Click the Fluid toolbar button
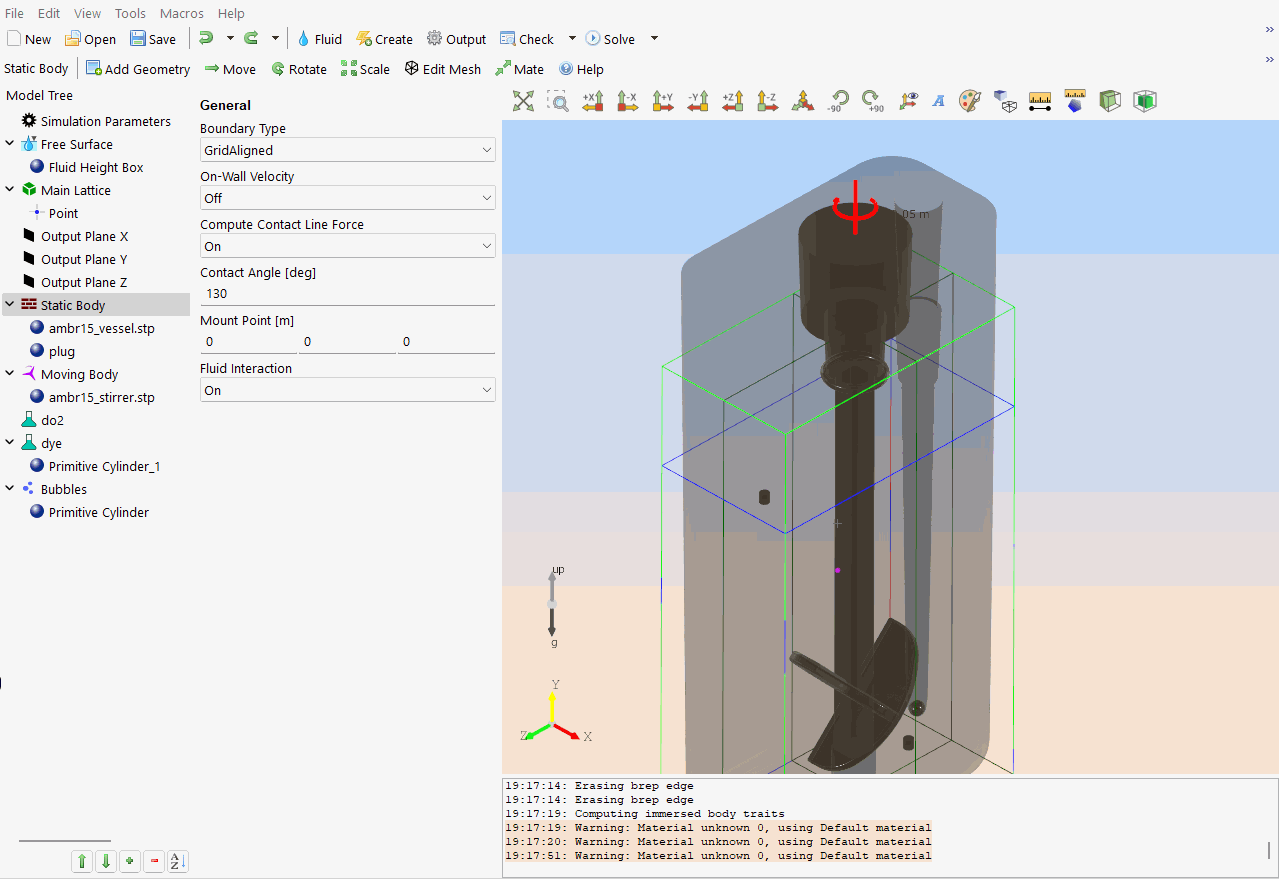1279x879 pixels. click(x=319, y=38)
